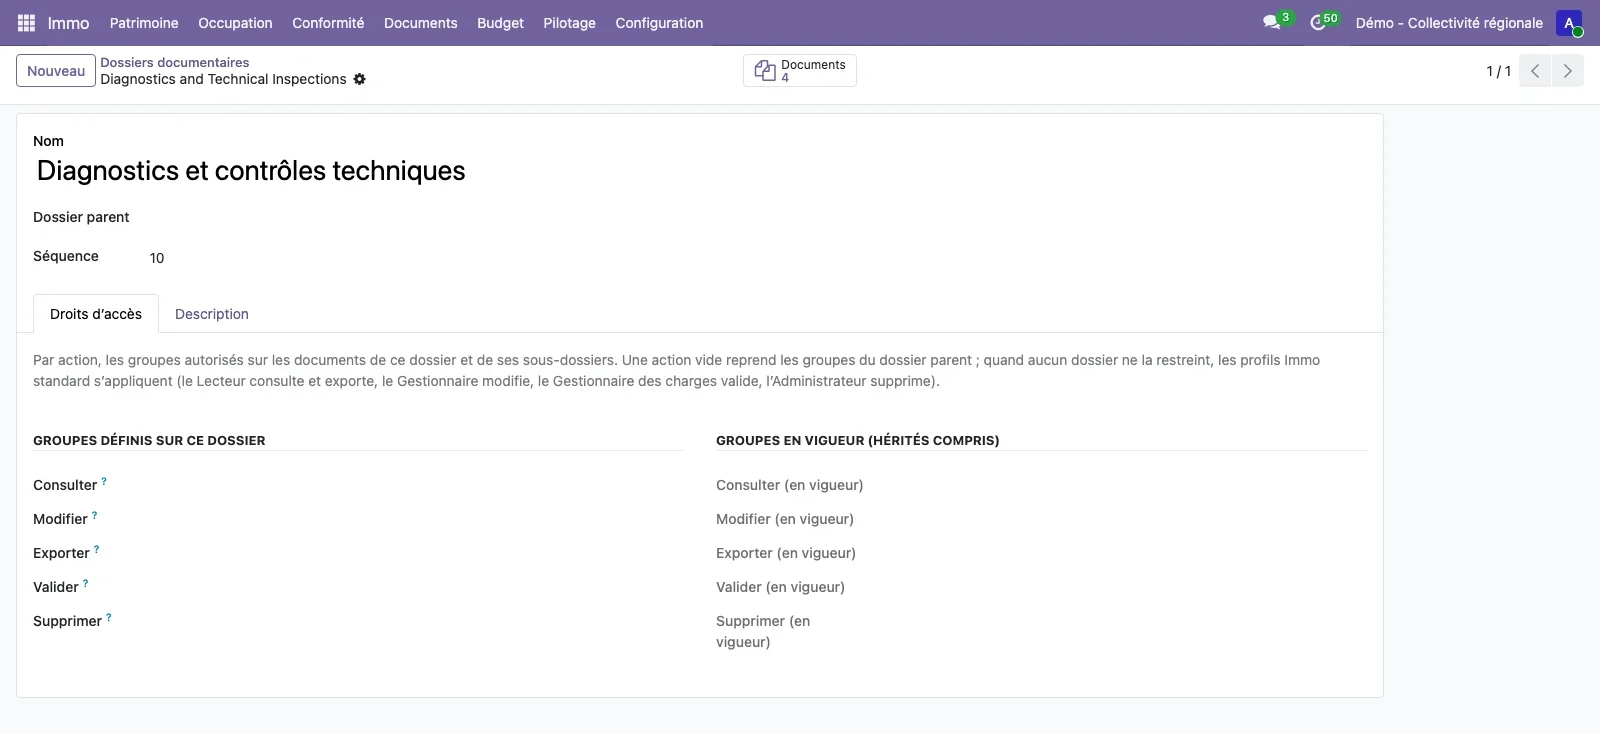The width and height of the screenshot is (1600, 734).
Task: Click the Documents smart button icon
Action: pyautogui.click(x=765, y=71)
